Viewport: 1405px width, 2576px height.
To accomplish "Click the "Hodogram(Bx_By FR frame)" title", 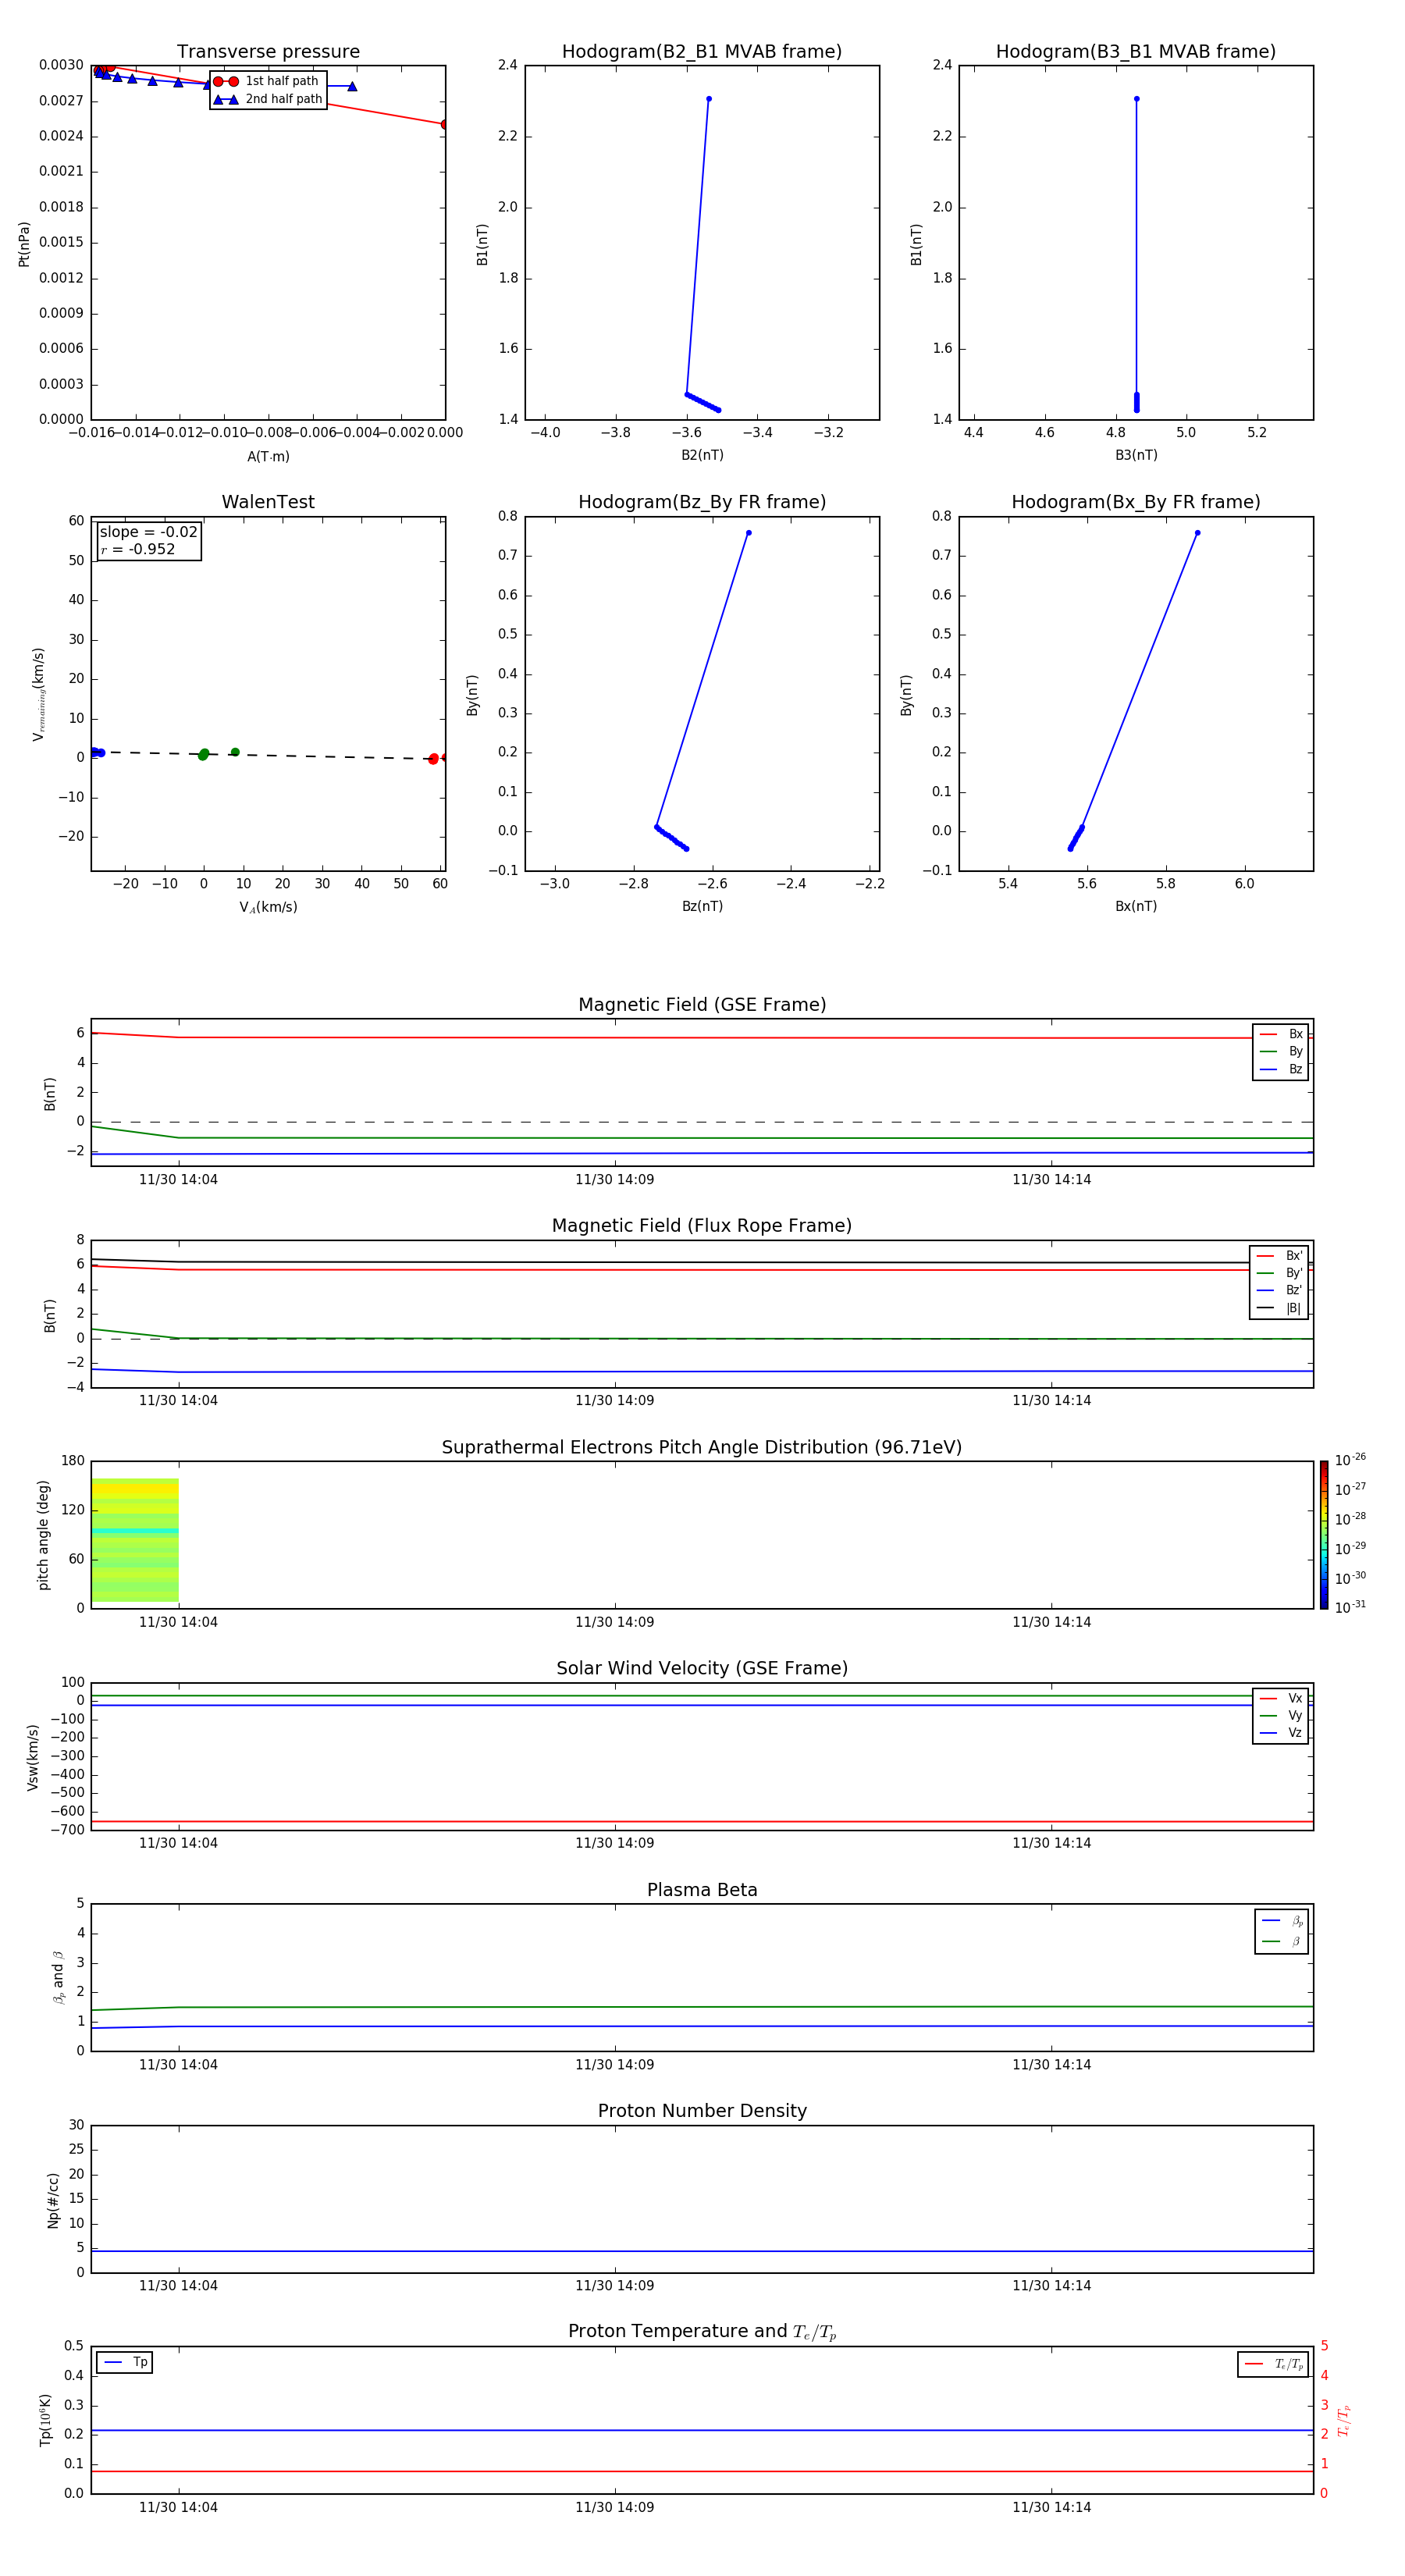I will pos(1136,502).
